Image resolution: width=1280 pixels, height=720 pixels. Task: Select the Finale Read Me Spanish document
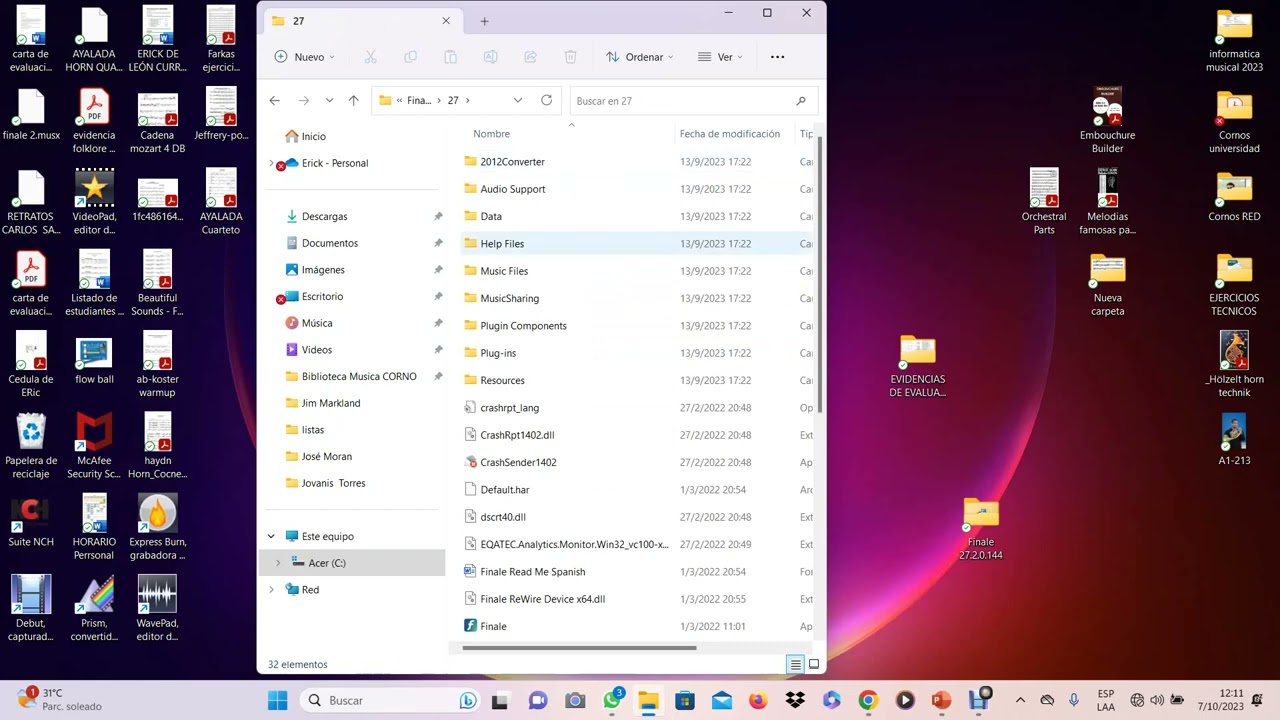[x=532, y=572]
